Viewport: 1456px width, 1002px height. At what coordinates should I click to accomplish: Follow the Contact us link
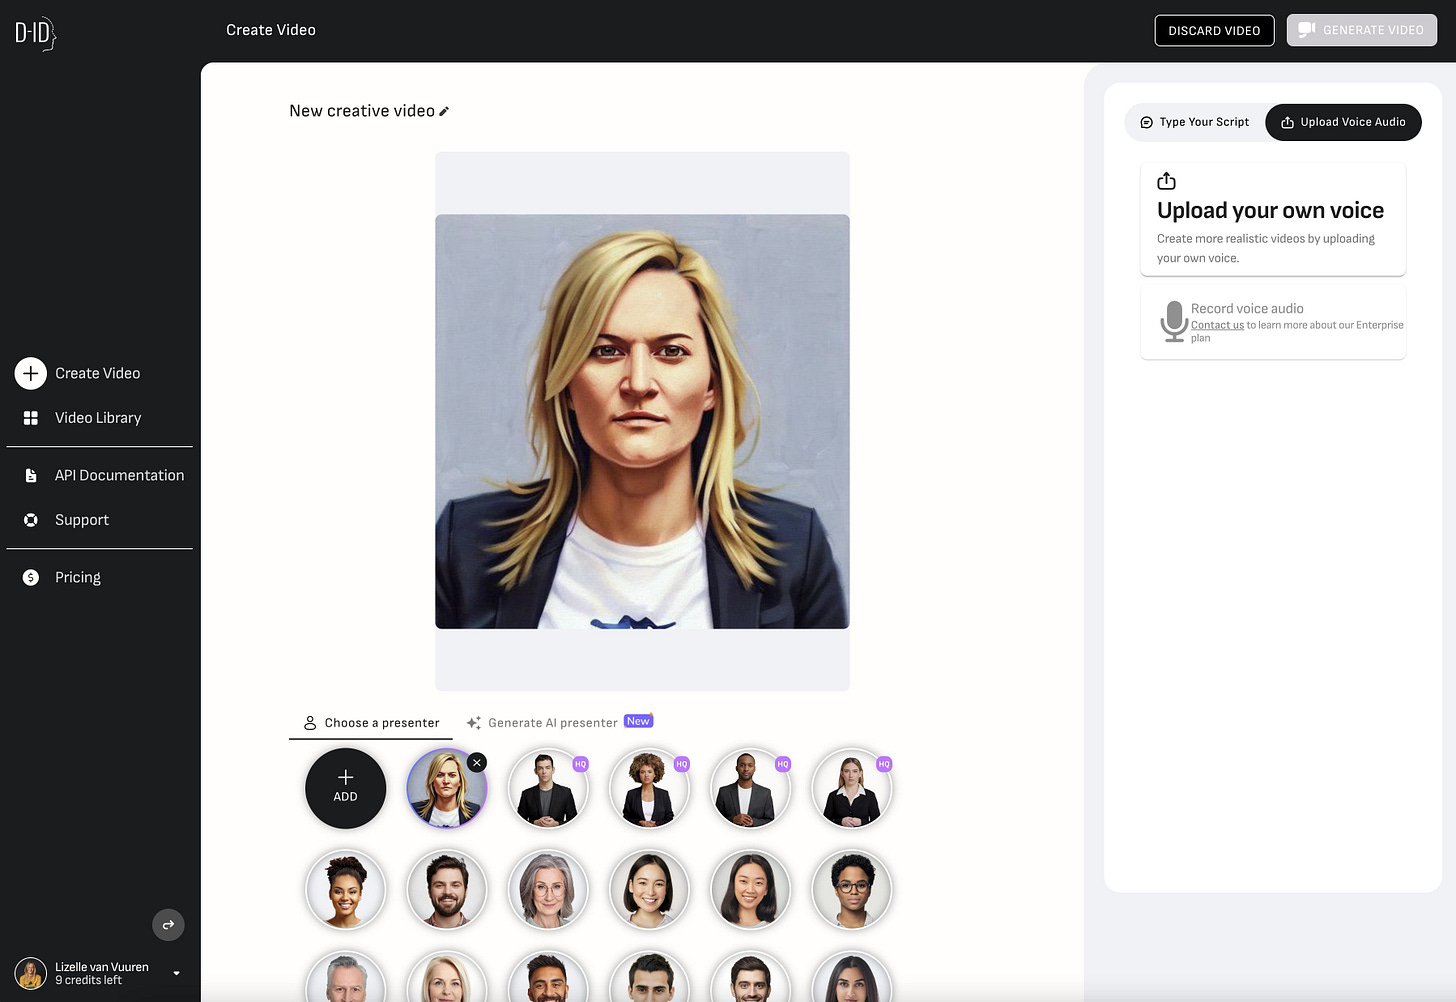[x=1217, y=325]
